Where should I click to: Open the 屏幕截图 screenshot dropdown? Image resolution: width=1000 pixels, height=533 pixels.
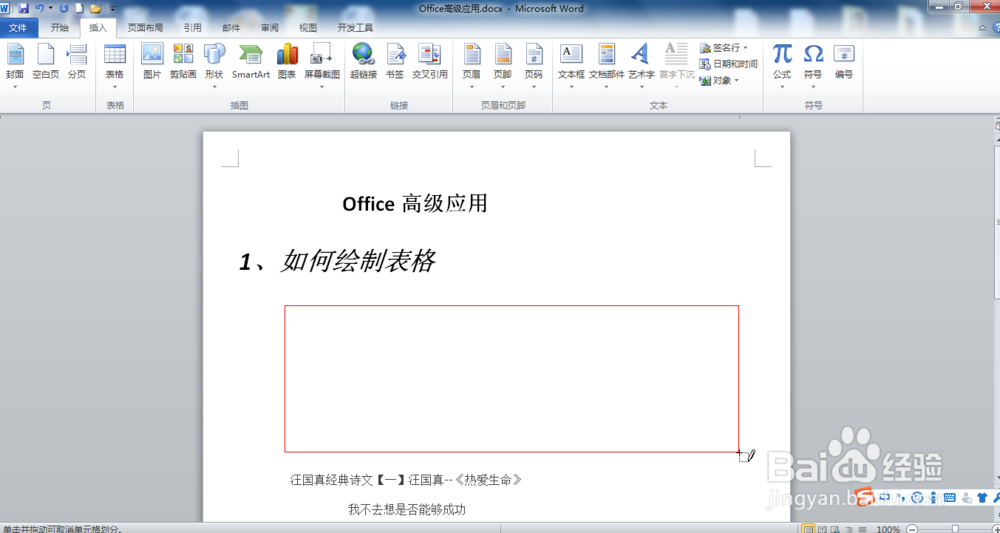pyautogui.click(x=322, y=66)
